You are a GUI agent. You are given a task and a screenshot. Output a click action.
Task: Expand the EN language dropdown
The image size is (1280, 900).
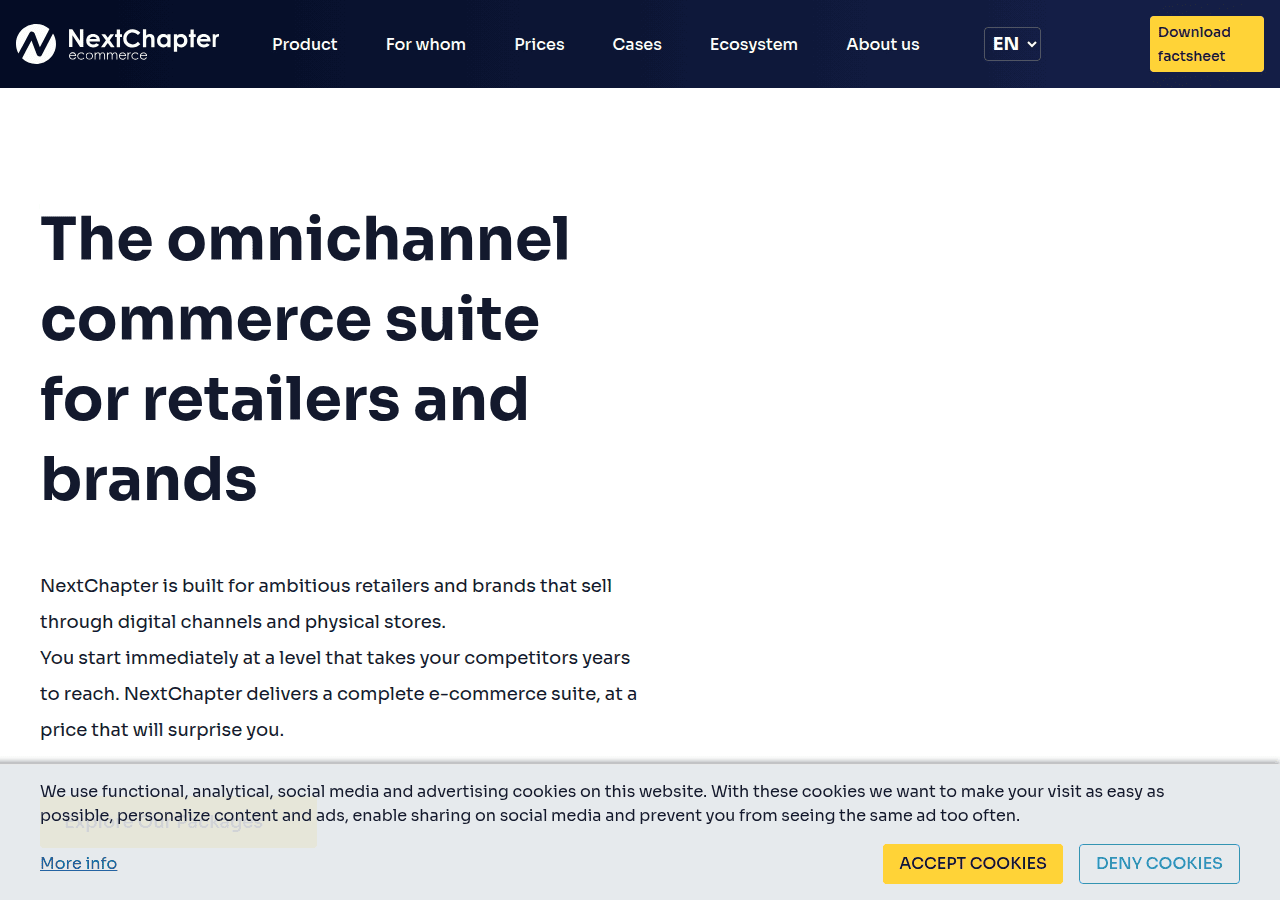[x=1012, y=44]
